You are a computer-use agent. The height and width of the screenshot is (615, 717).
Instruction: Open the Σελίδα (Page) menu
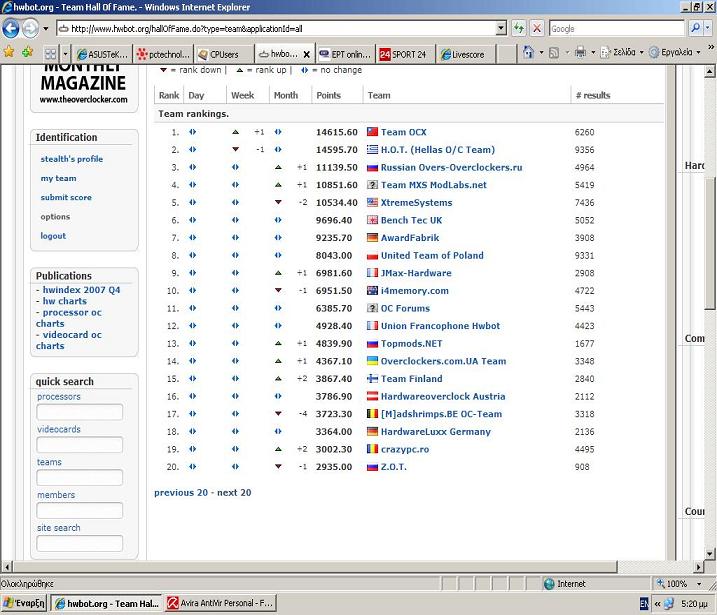[x=622, y=52]
